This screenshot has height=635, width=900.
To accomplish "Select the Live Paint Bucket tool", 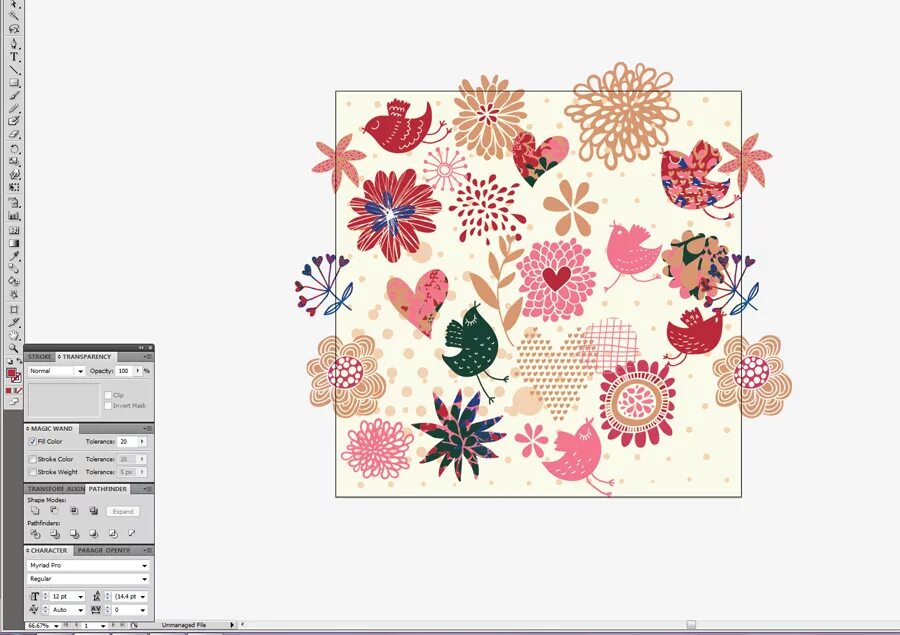I will 14,281.
